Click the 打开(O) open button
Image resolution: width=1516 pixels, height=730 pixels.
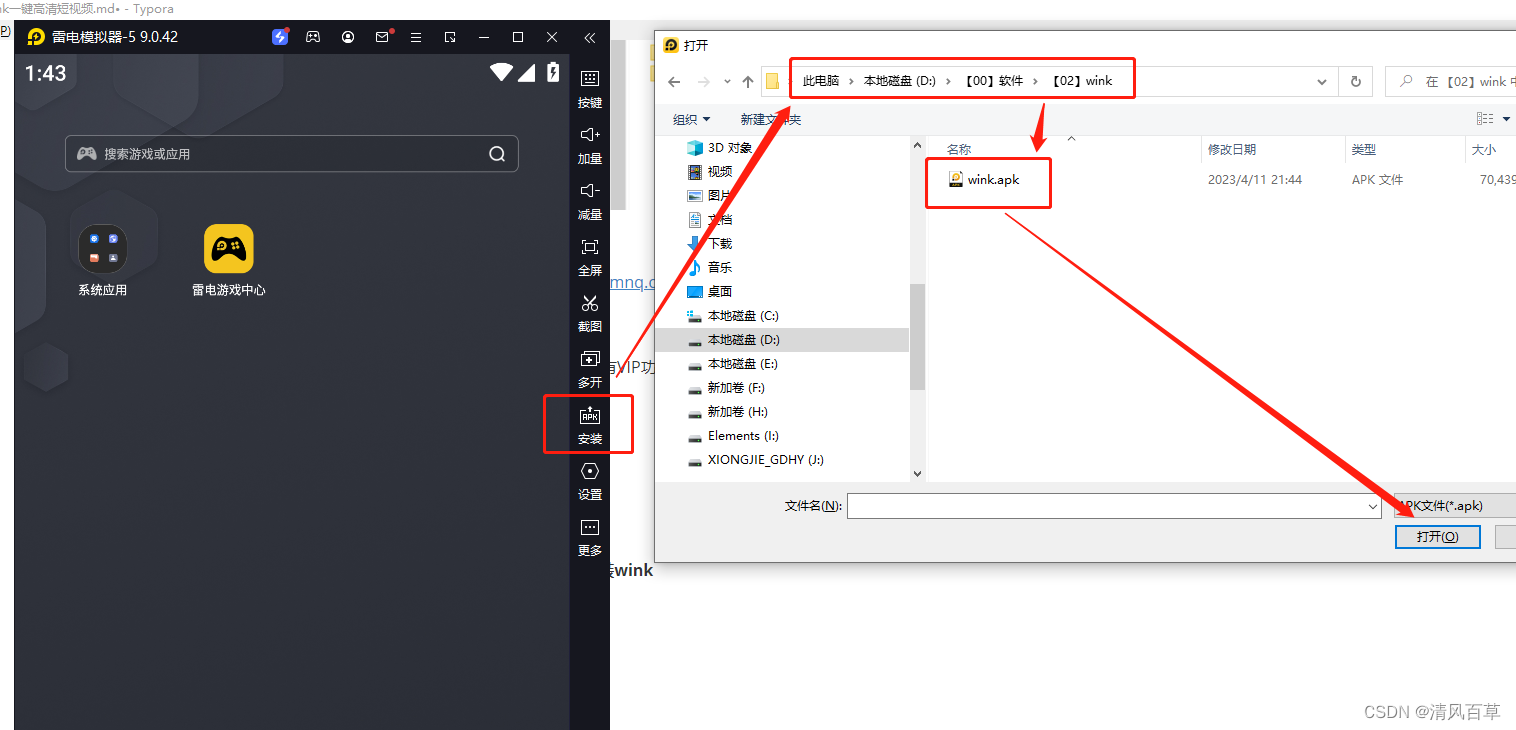point(1438,537)
